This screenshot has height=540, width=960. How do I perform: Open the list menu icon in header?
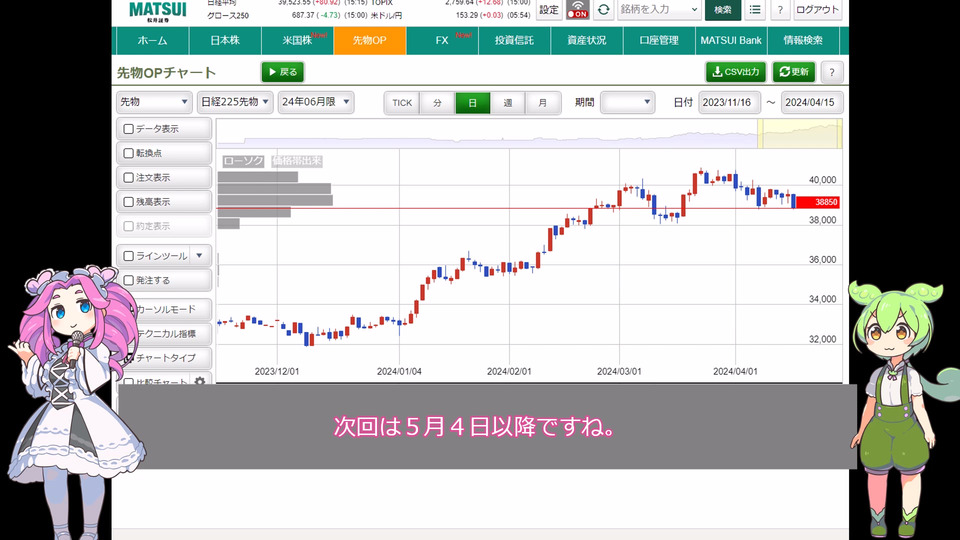click(755, 9)
